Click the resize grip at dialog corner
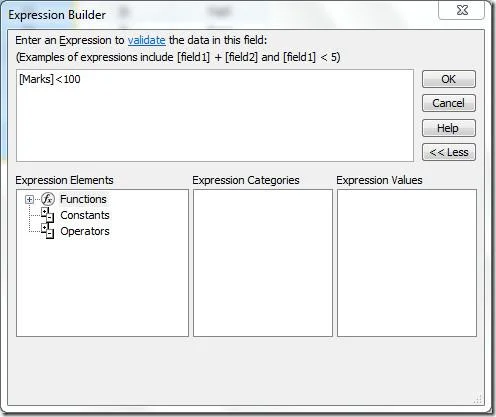Image resolution: width=496 pixels, height=417 pixels. (x=478, y=399)
